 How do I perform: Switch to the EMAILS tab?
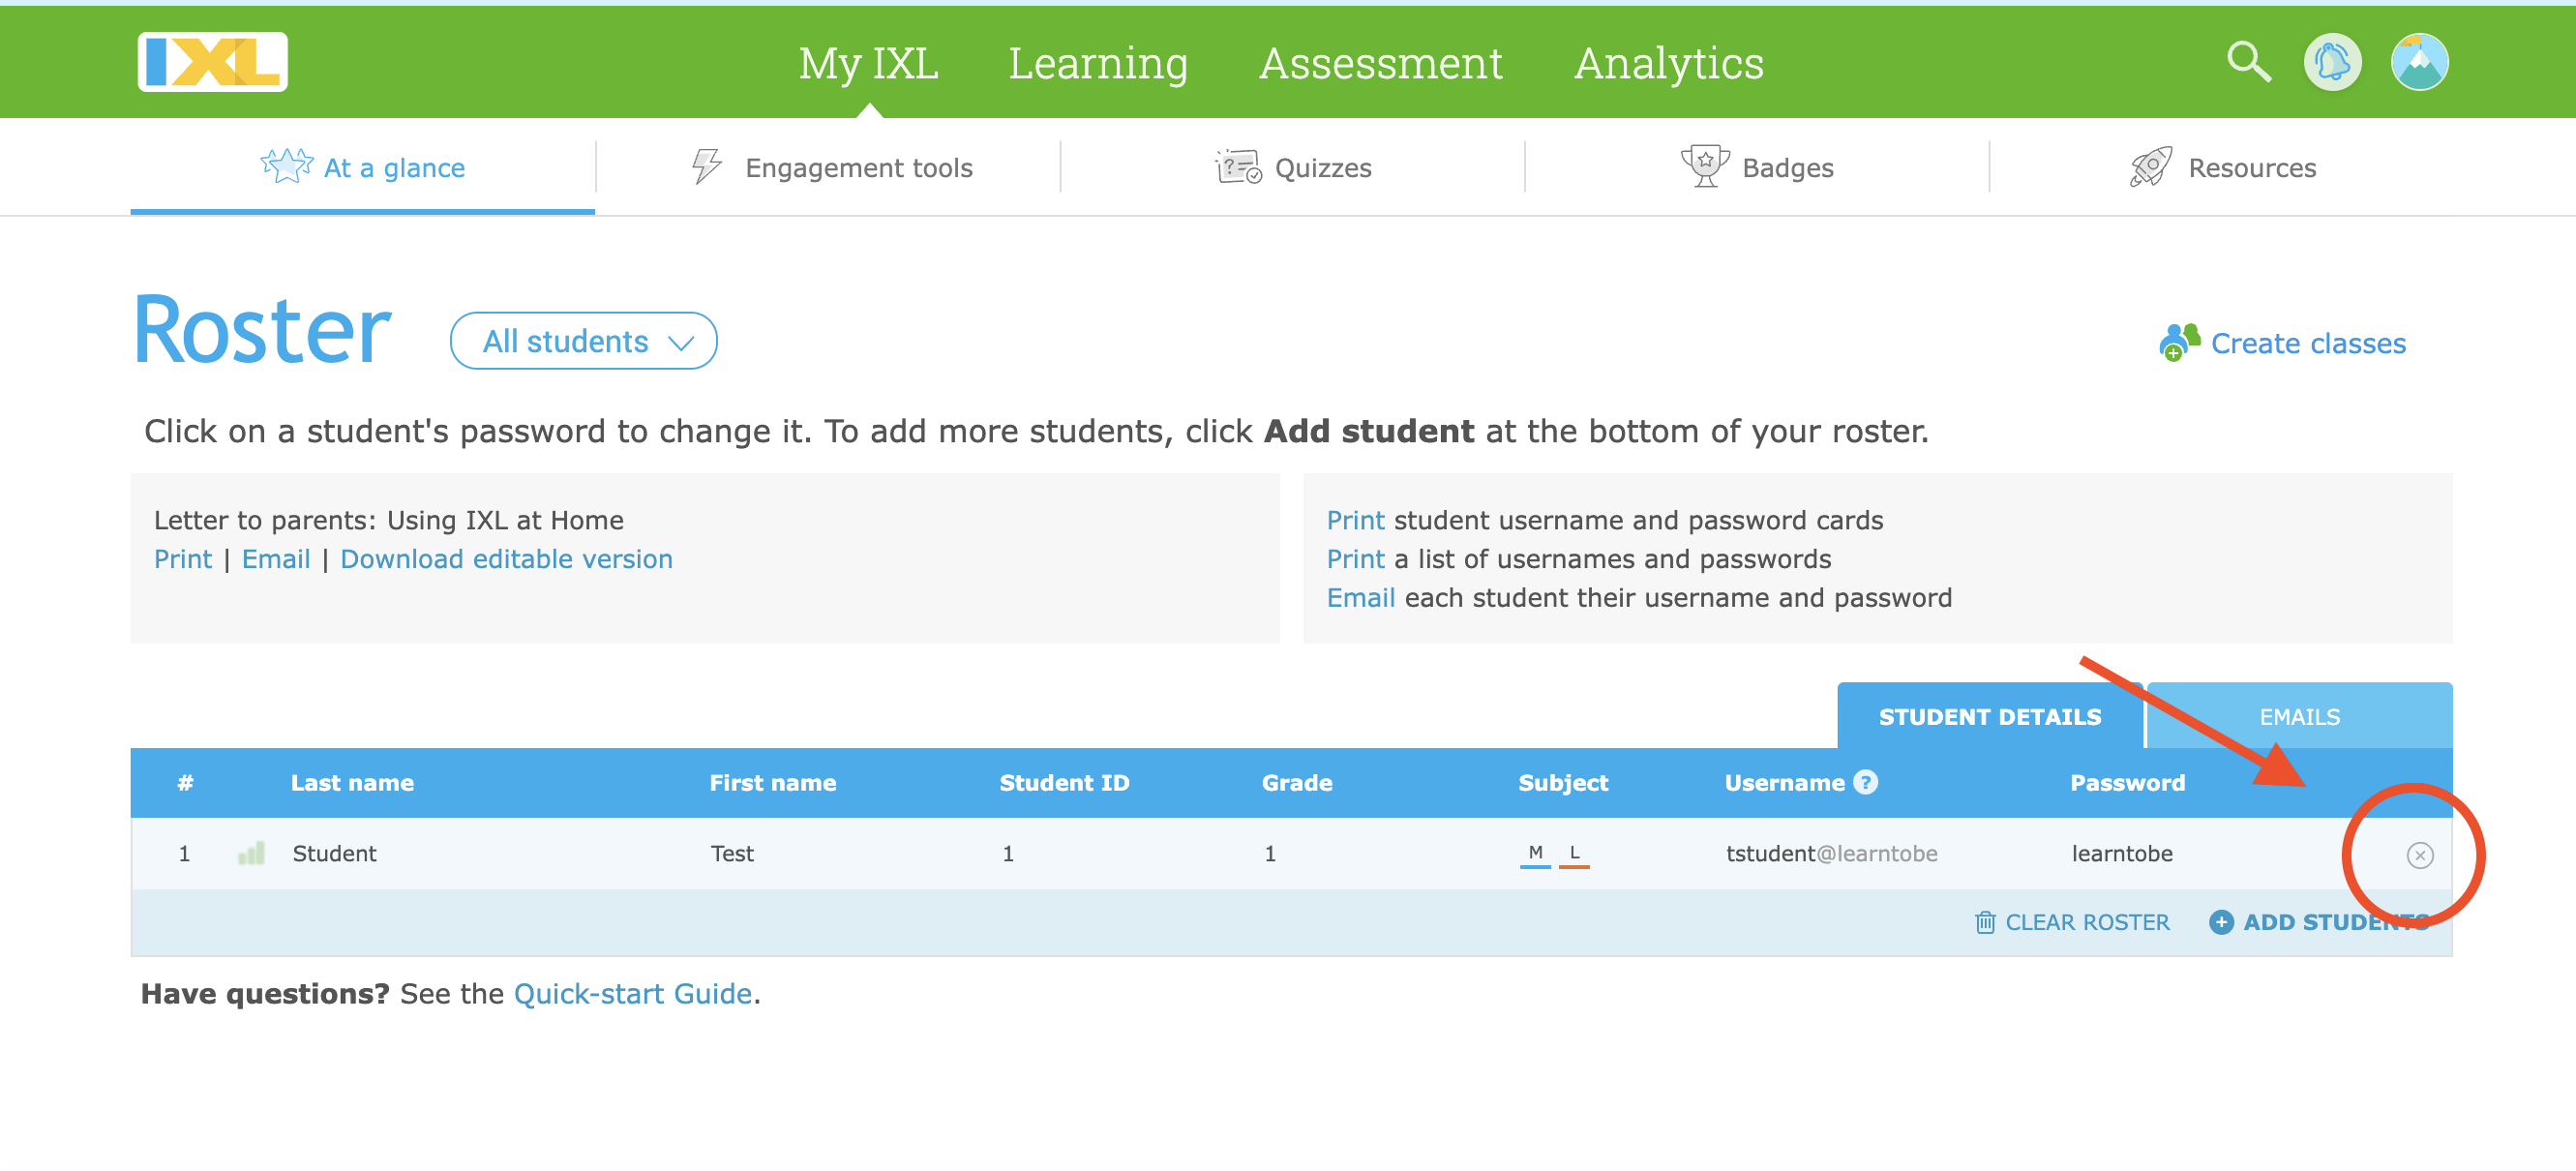pyautogui.click(x=2298, y=717)
